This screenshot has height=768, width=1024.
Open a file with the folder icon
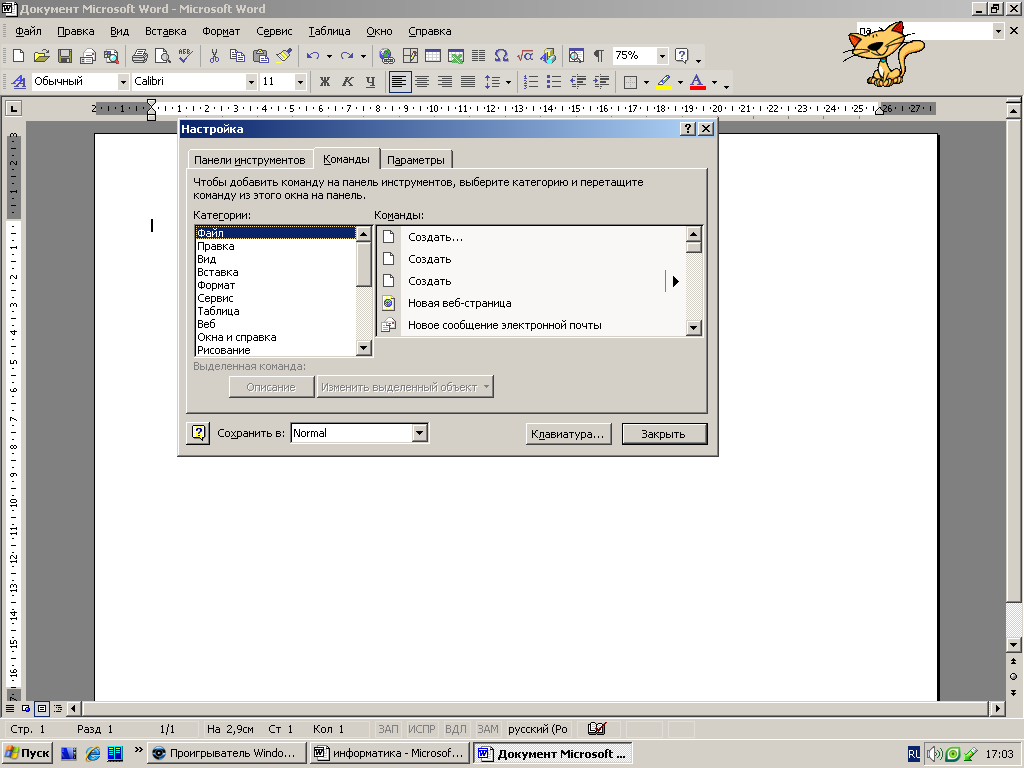41,56
